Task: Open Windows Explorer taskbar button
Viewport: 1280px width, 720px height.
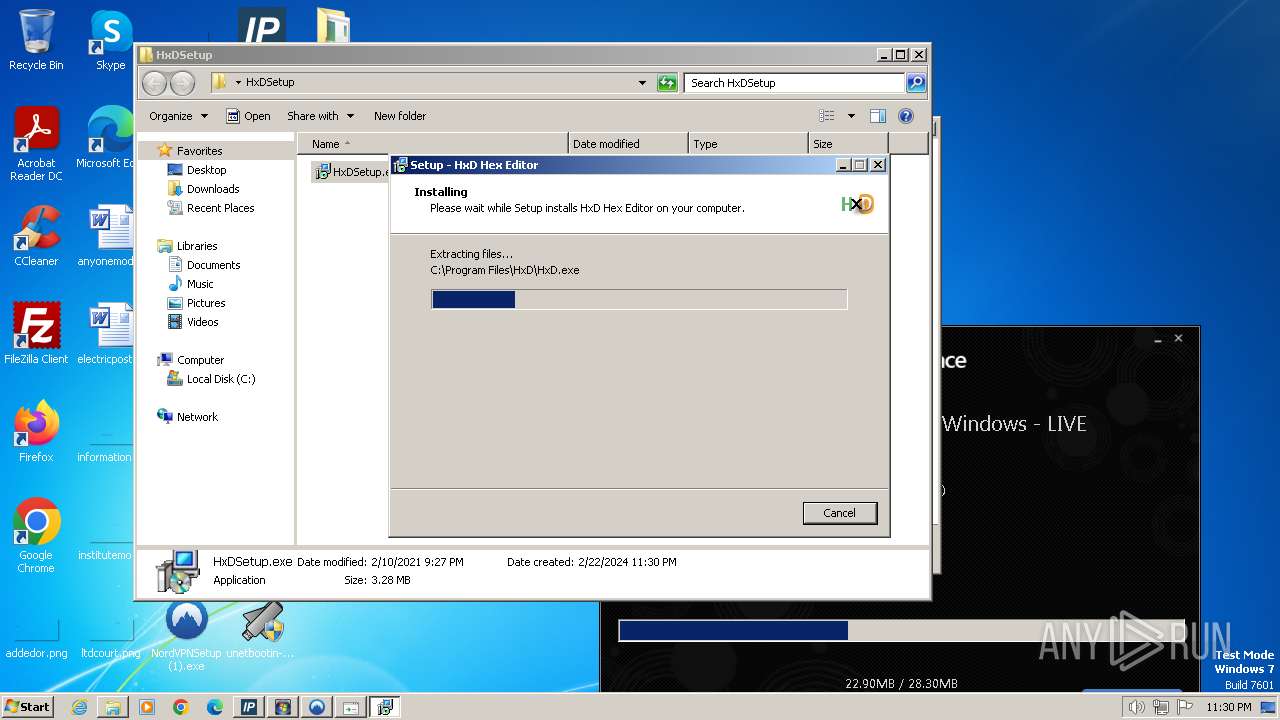Action: [113, 707]
